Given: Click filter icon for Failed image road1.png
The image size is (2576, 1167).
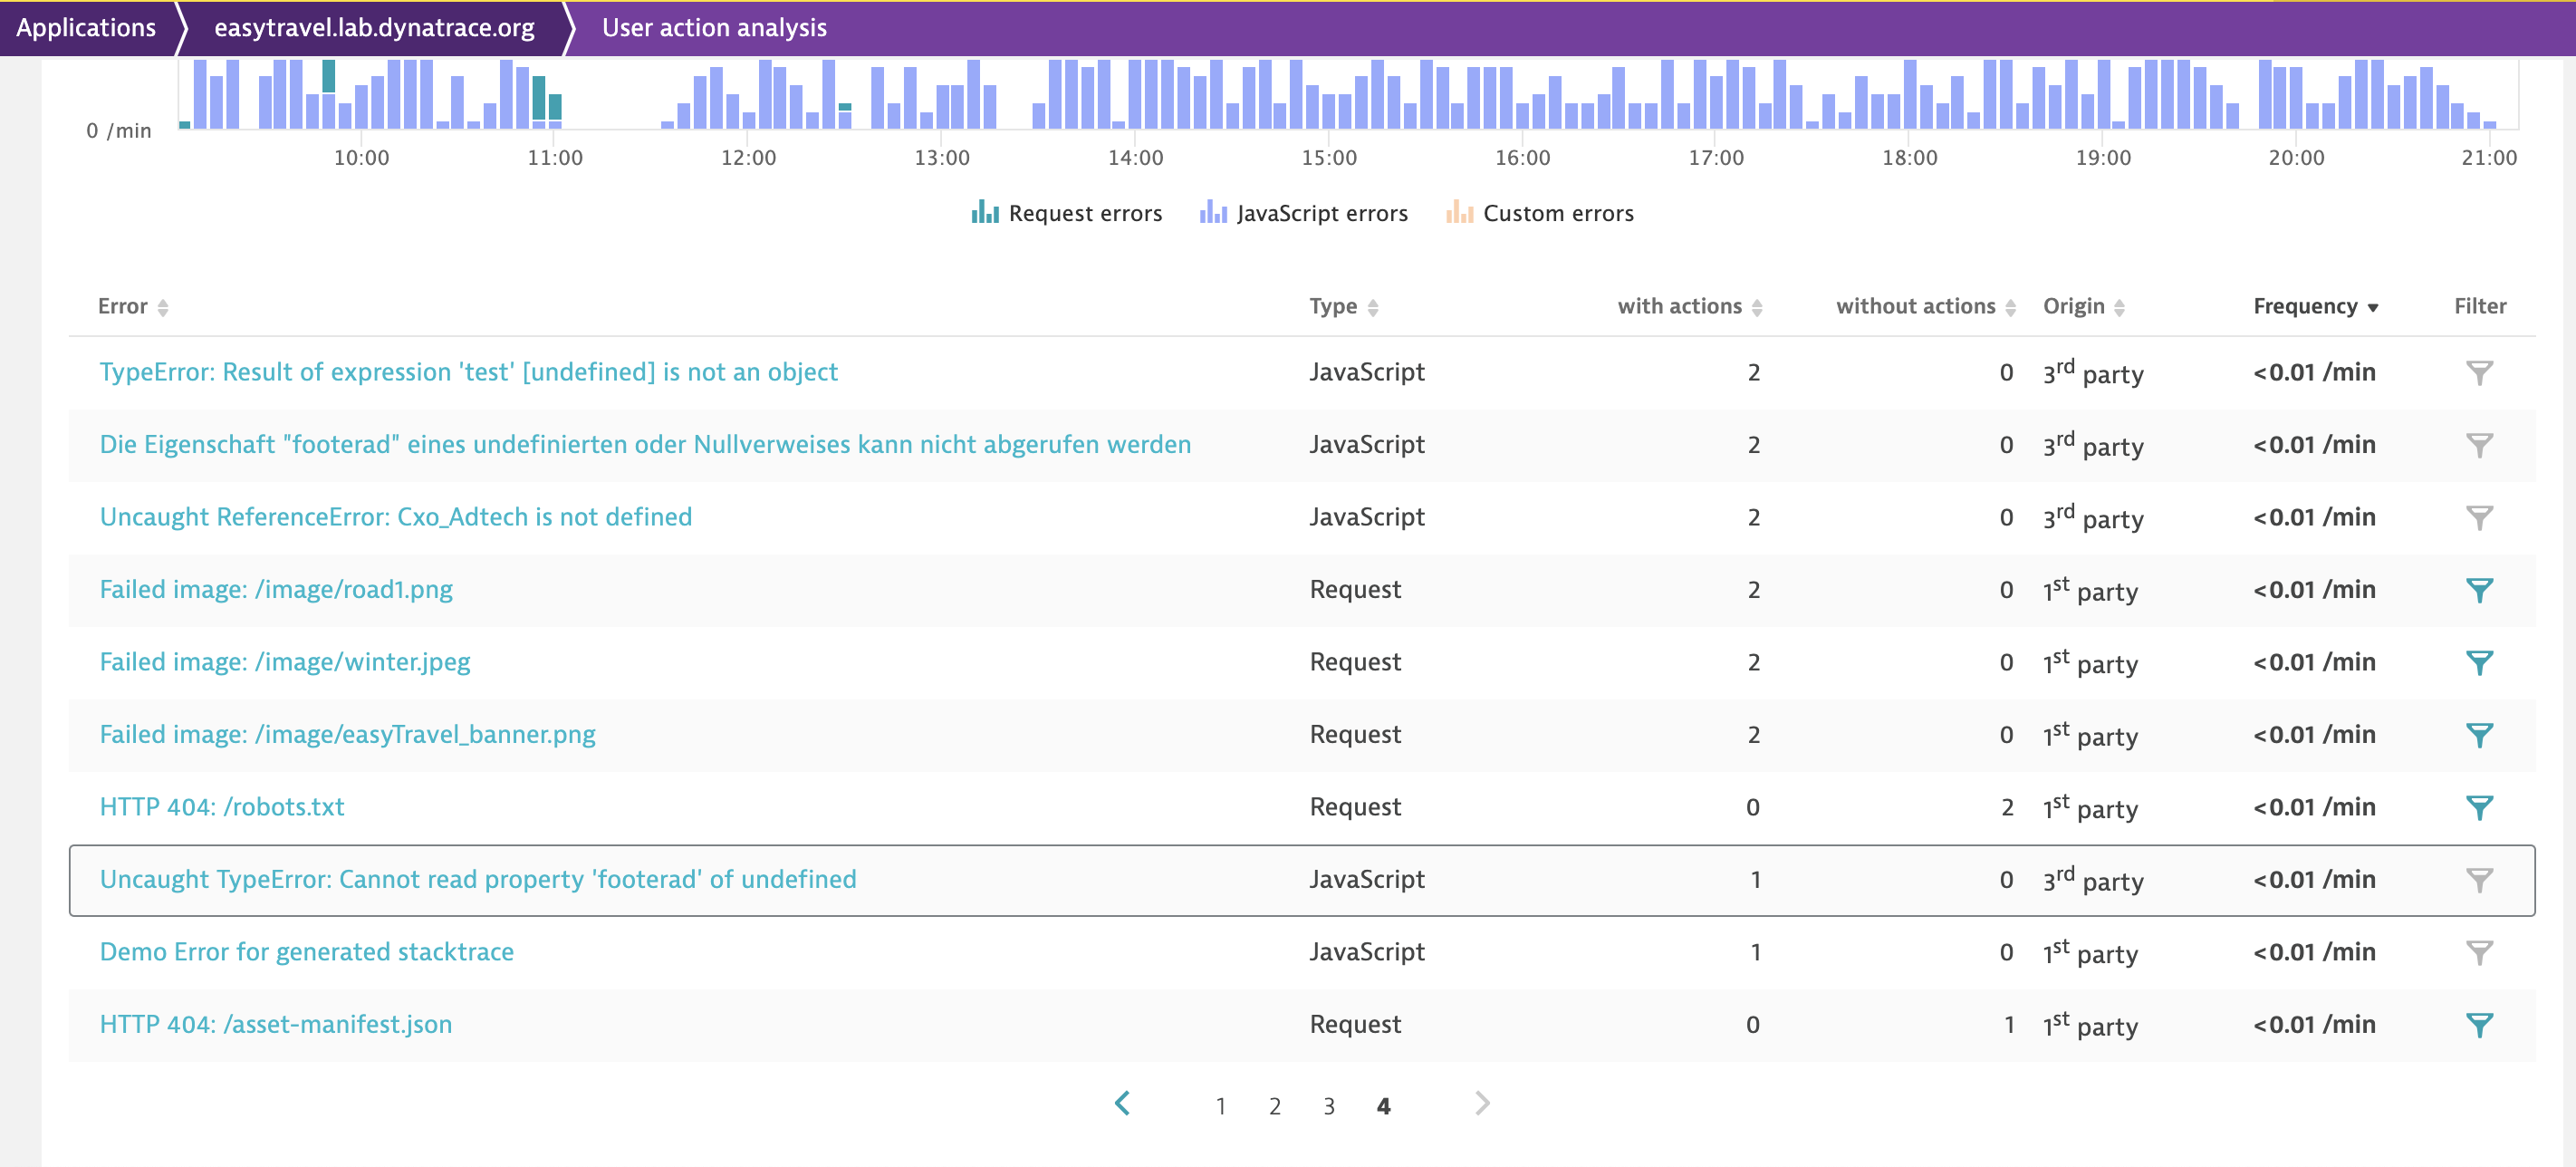Looking at the screenshot, I should [x=2478, y=590].
